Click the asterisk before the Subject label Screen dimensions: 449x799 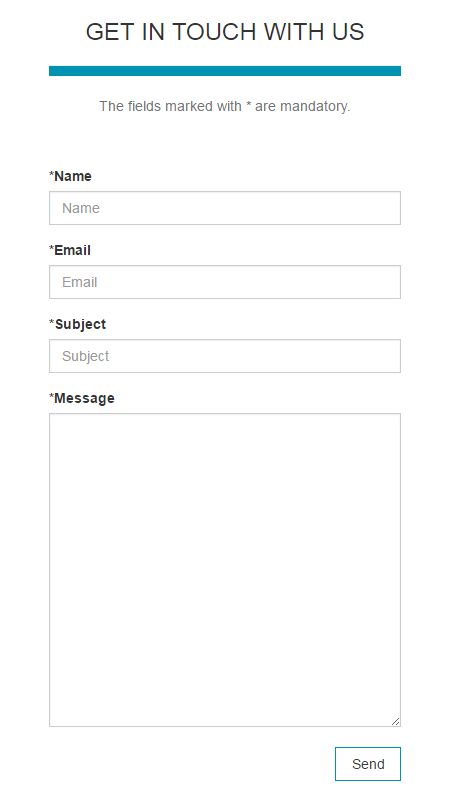51,322
